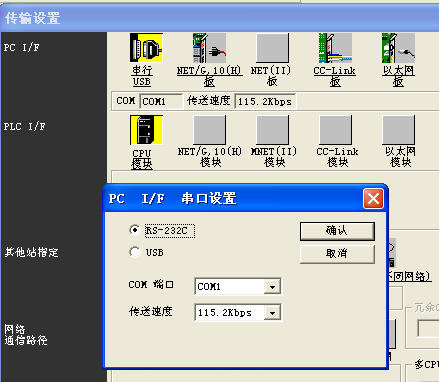Select the CPU 模块 PLC interface icon

(x=146, y=130)
